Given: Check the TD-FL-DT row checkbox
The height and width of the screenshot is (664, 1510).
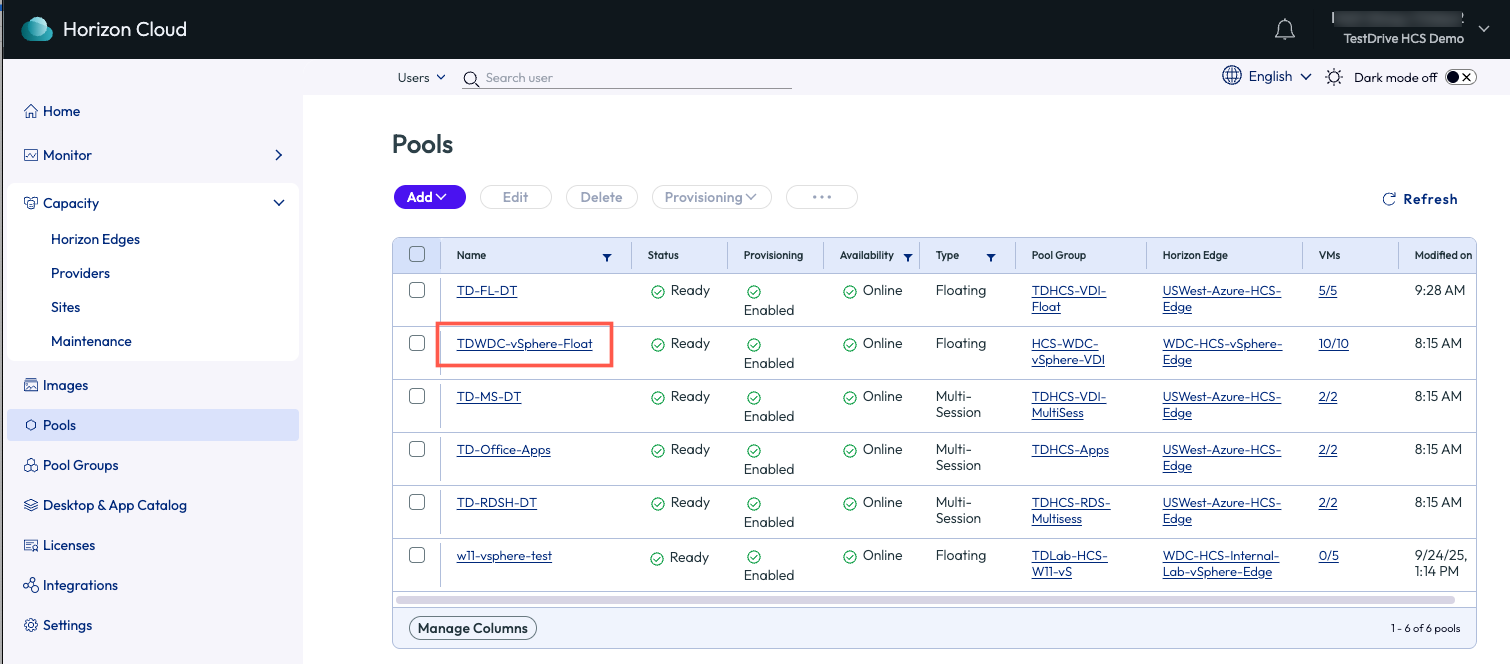Looking at the screenshot, I should (x=417, y=290).
